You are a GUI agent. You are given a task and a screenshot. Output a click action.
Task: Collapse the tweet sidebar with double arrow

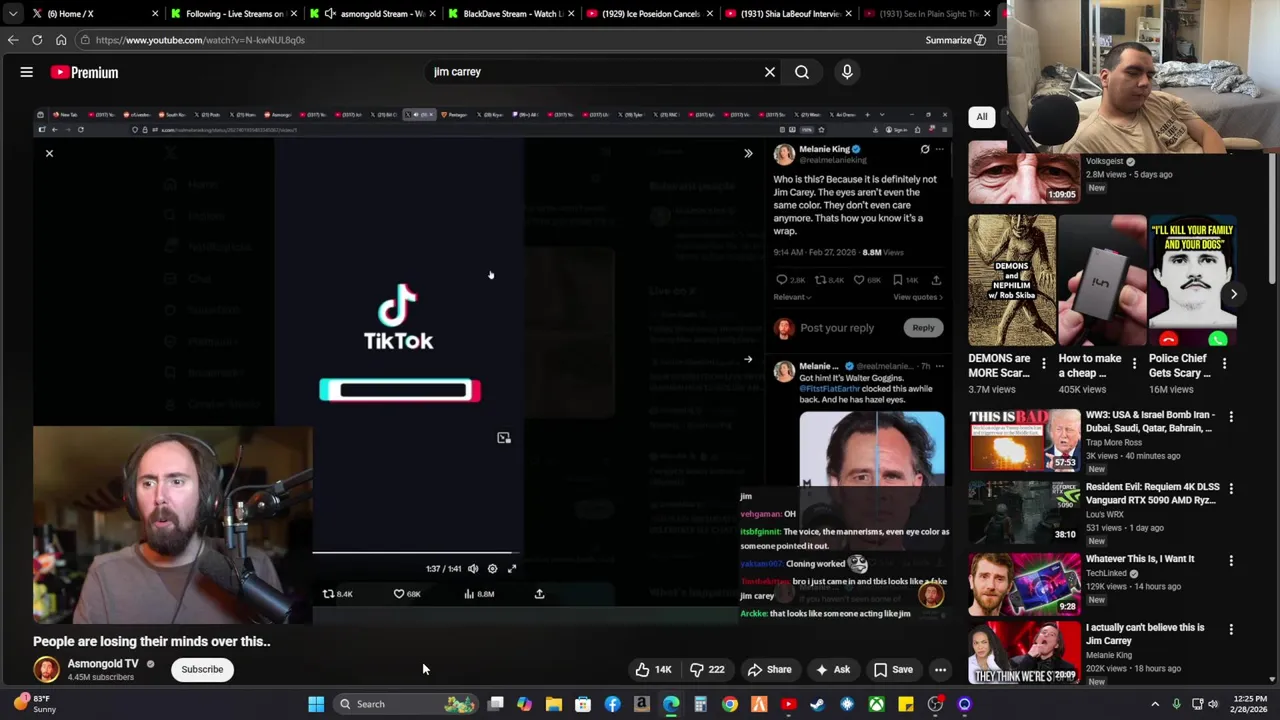click(x=748, y=153)
